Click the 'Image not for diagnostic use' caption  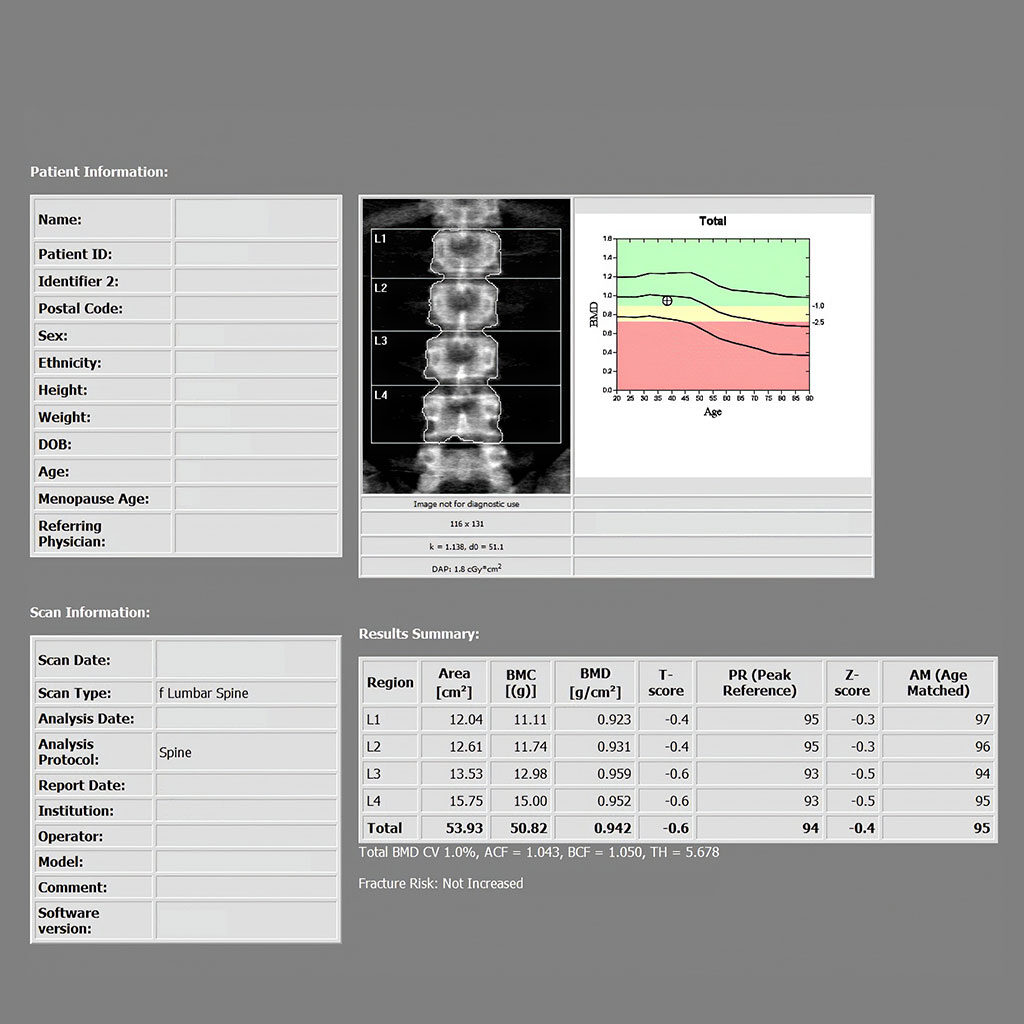coord(466,504)
